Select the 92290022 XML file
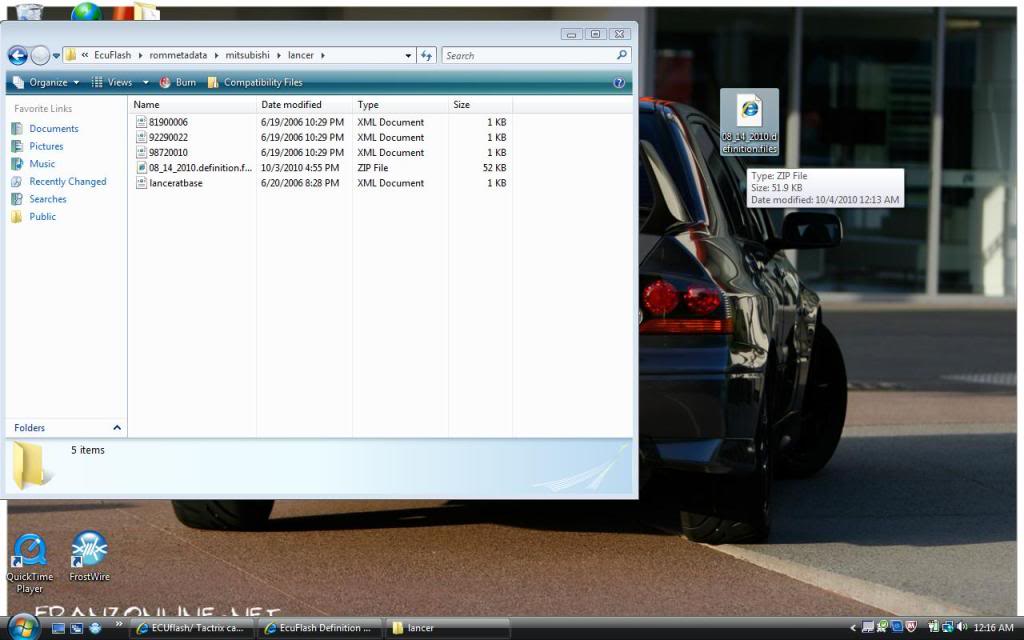This screenshot has height=640, width=1024. [x=162, y=137]
